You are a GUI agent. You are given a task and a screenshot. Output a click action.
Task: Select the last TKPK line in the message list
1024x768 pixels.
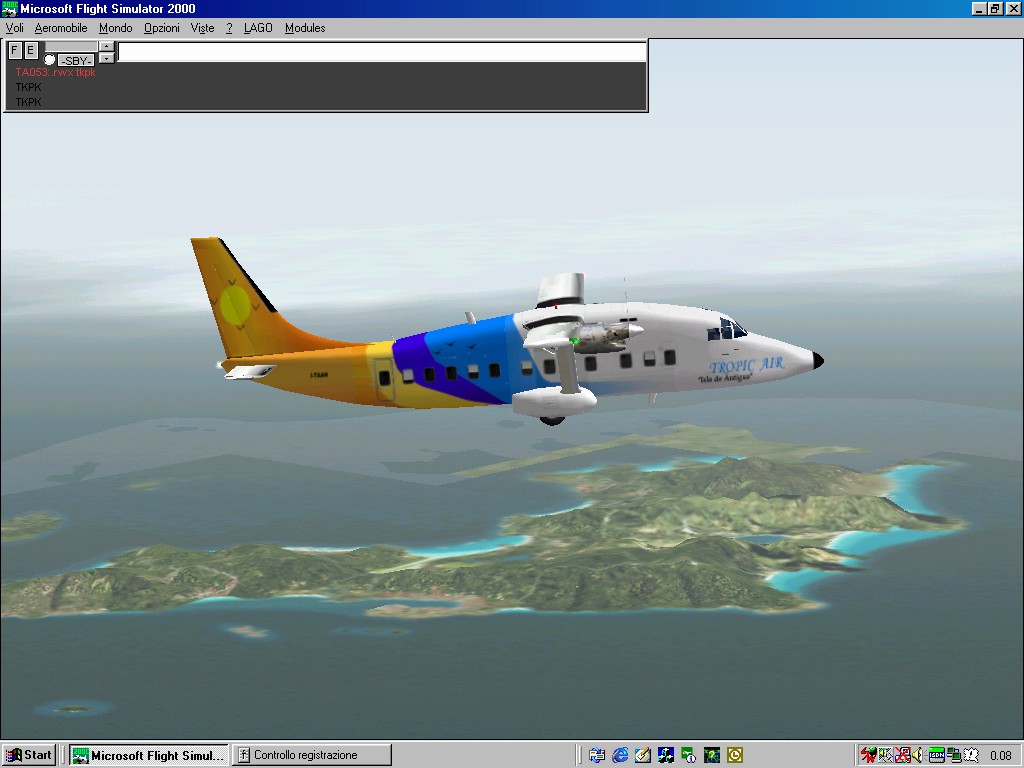28,103
